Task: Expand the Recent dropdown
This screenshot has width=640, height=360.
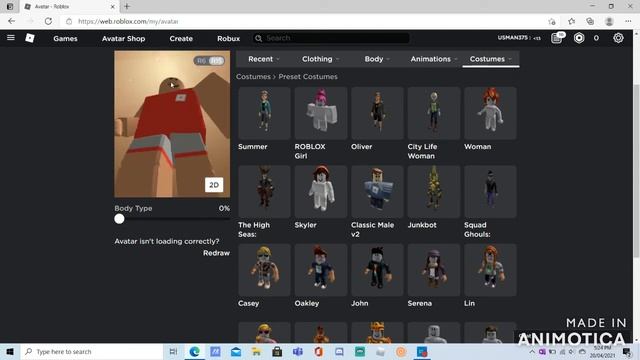Action: coord(264,59)
